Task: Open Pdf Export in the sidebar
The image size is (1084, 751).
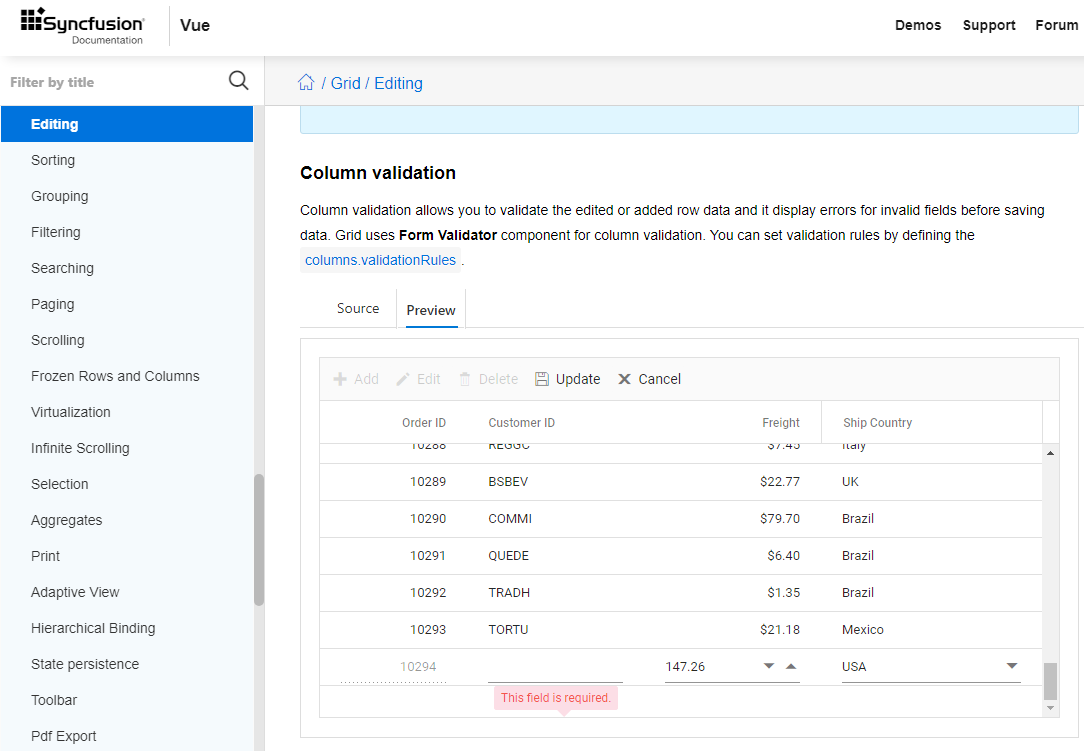Action: [64, 735]
